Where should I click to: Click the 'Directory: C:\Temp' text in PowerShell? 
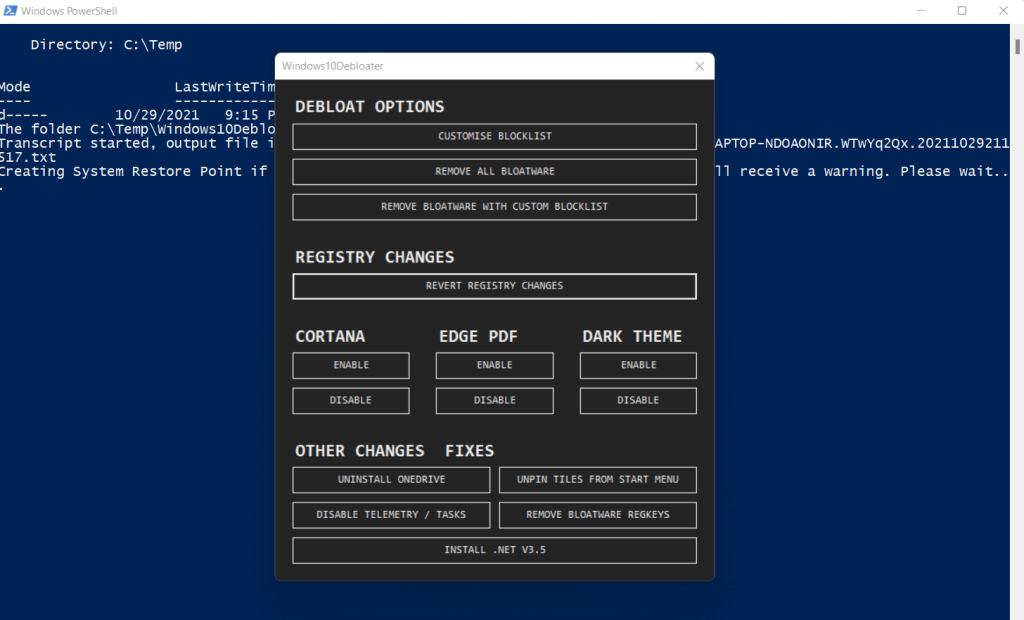click(x=106, y=44)
